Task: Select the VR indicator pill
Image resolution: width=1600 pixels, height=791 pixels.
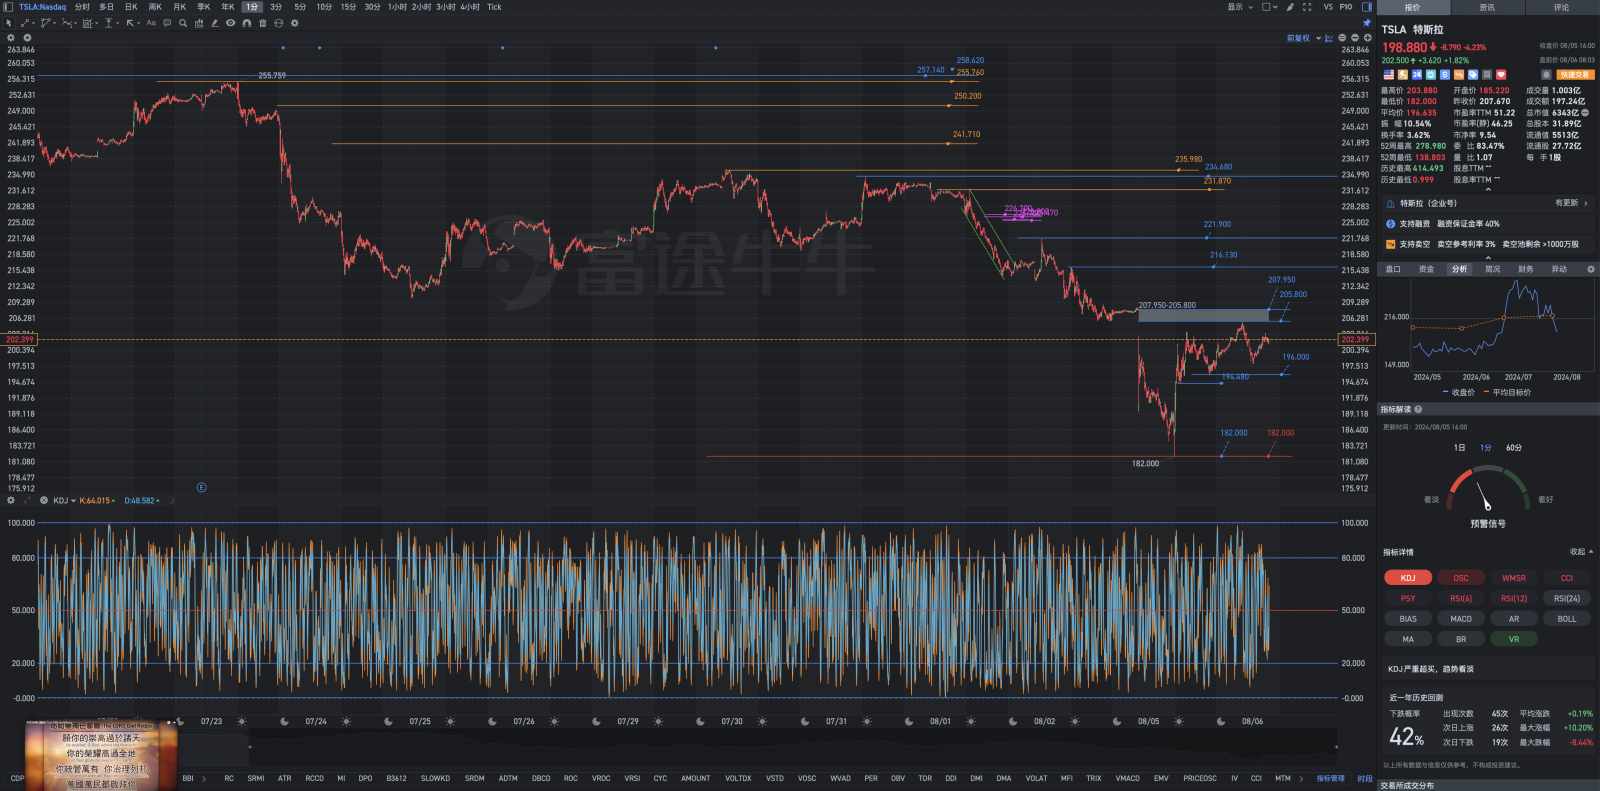Action: pos(1514,639)
